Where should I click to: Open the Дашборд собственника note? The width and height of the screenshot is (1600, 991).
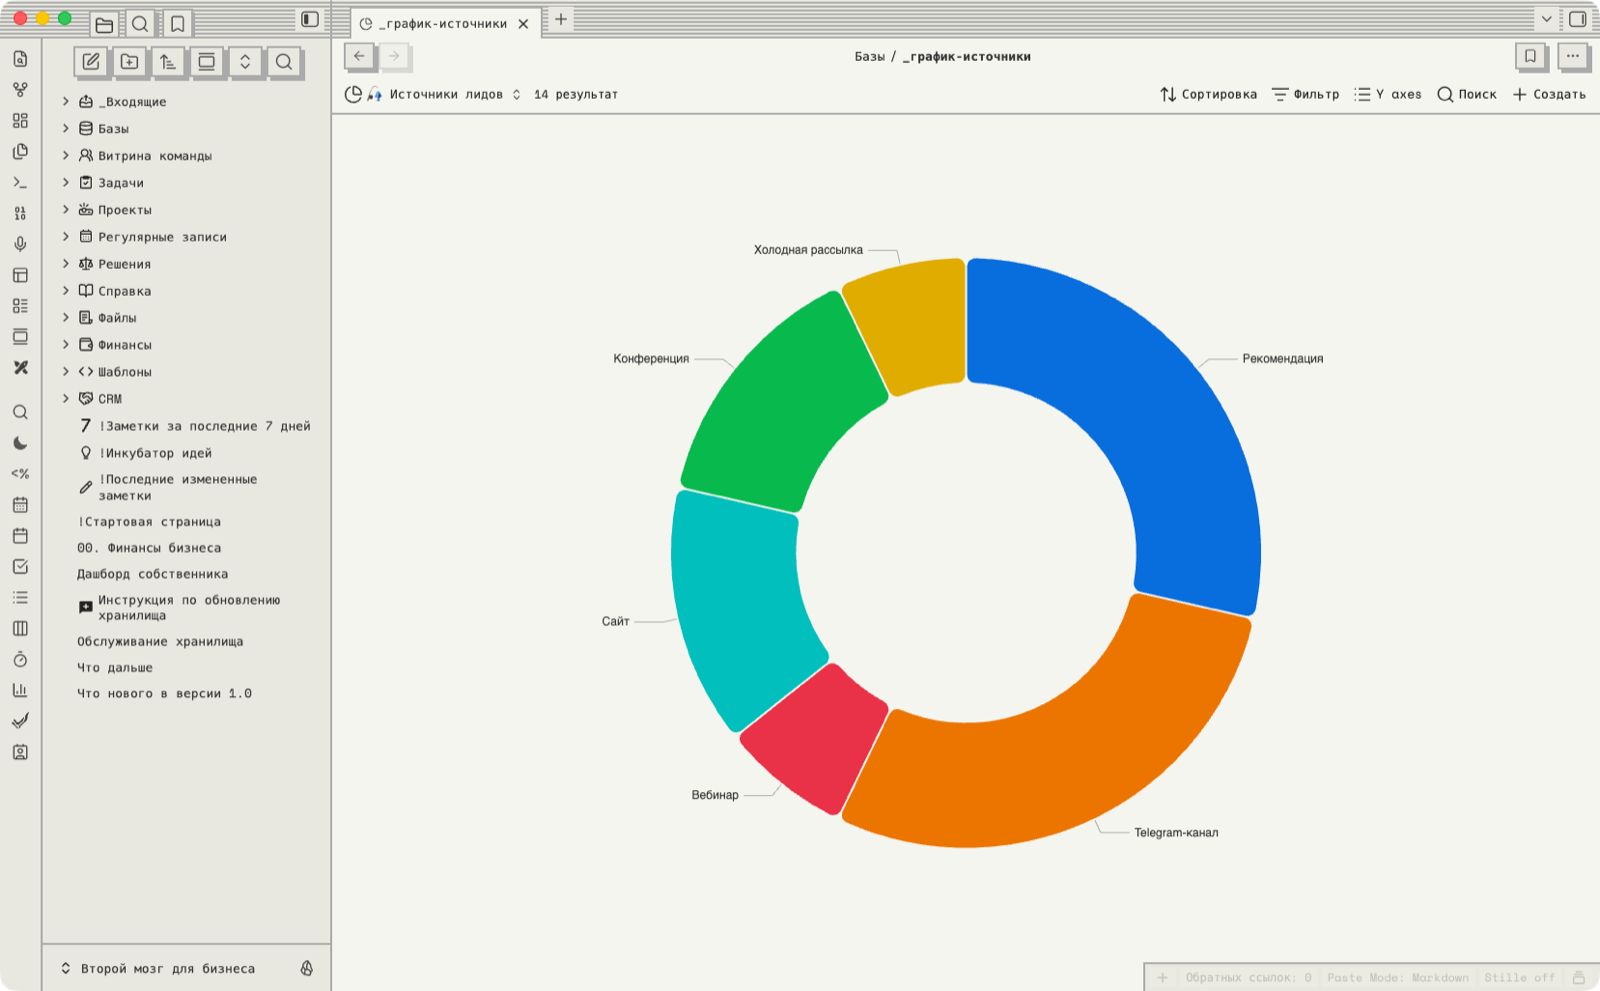[x=153, y=574]
